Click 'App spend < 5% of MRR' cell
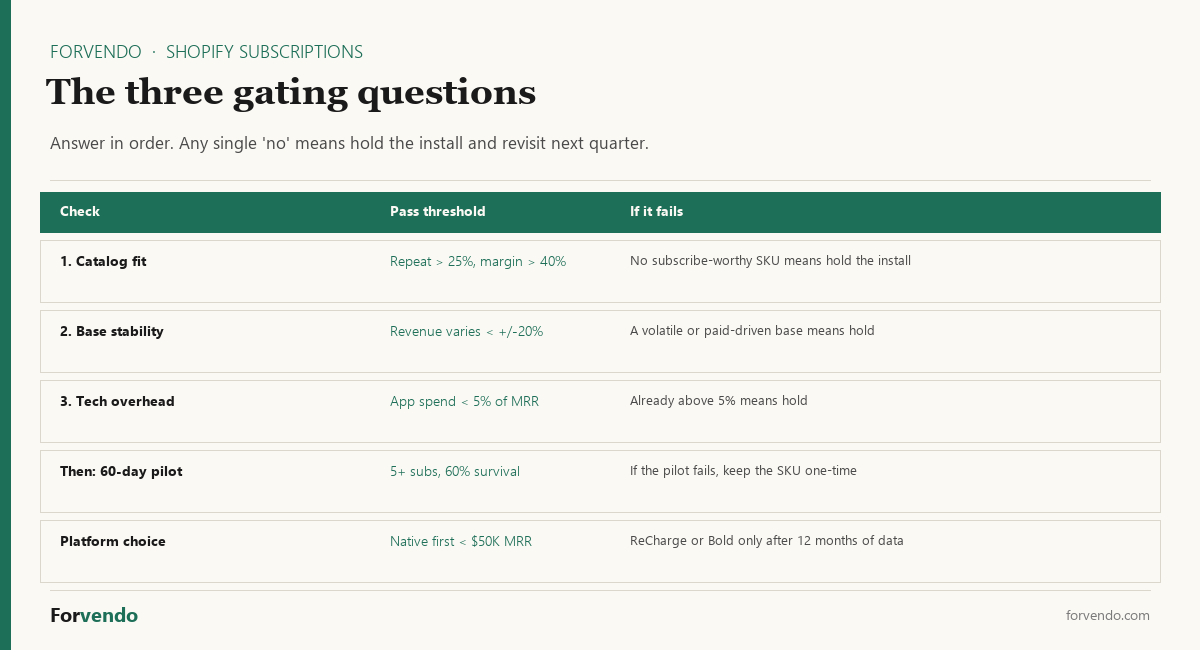The width and height of the screenshot is (1200, 650). (464, 401)
